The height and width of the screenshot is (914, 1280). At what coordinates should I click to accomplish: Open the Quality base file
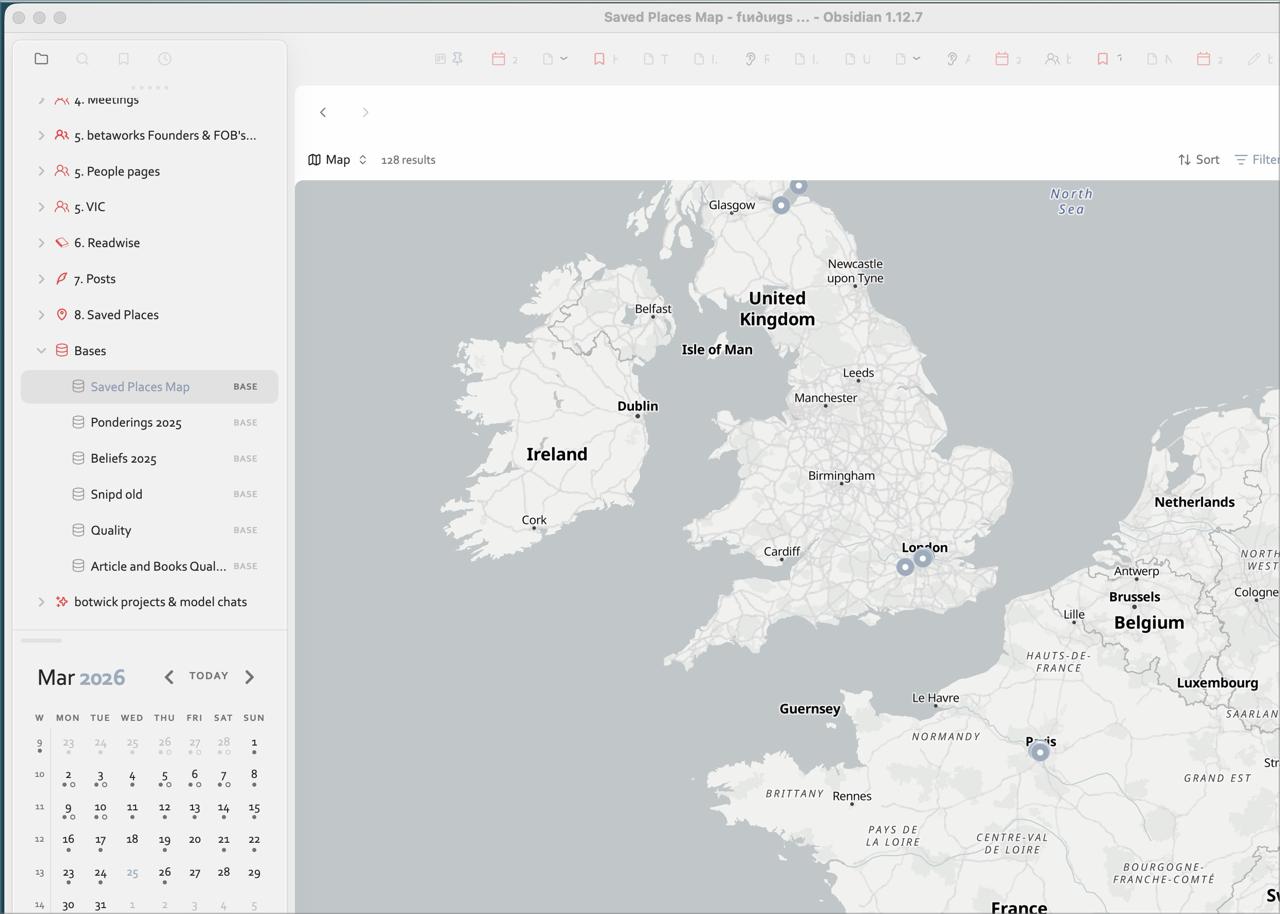point(111,531)
